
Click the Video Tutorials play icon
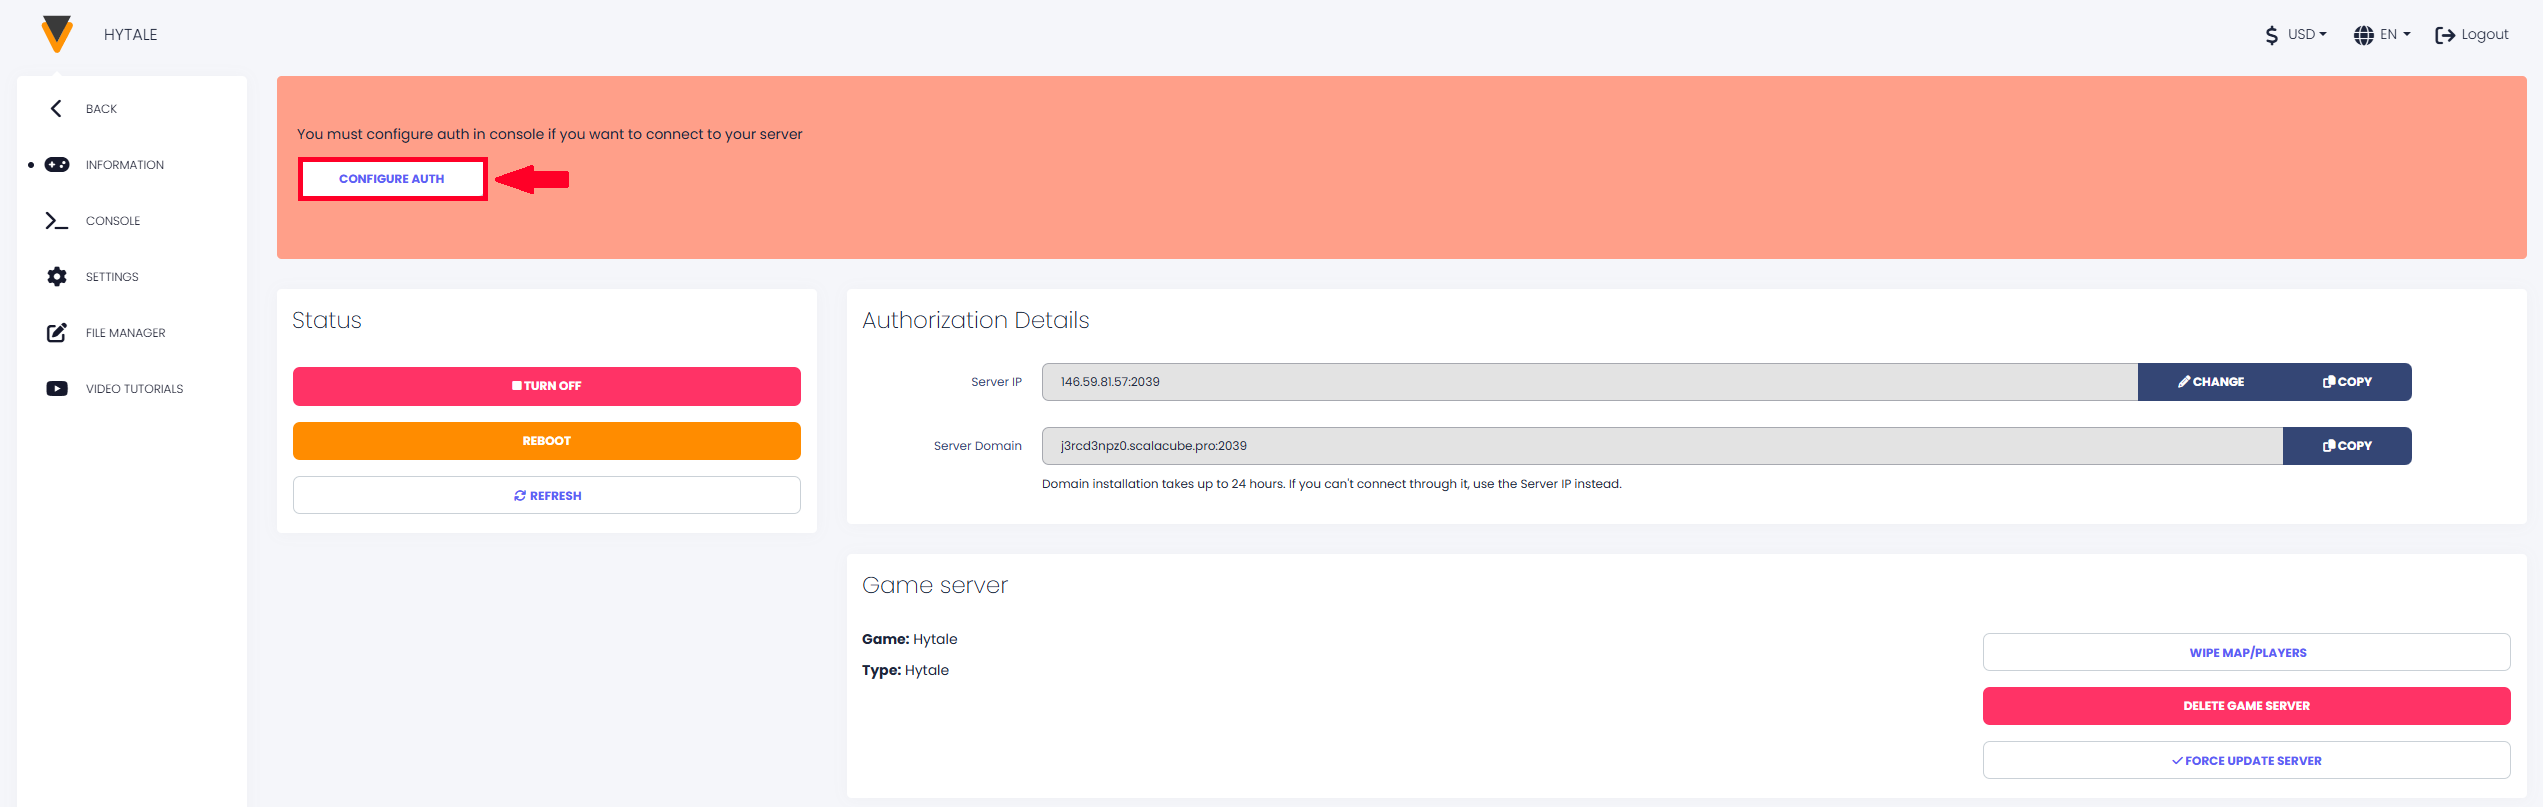point(57,388)
